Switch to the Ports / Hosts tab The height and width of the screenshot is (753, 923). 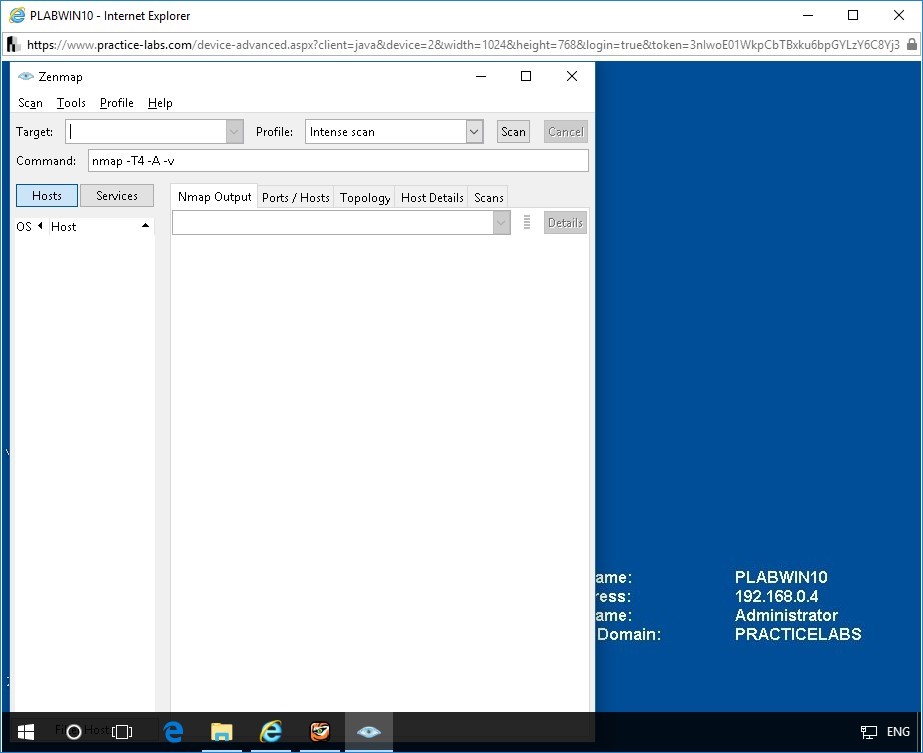[x=296, y=198]
